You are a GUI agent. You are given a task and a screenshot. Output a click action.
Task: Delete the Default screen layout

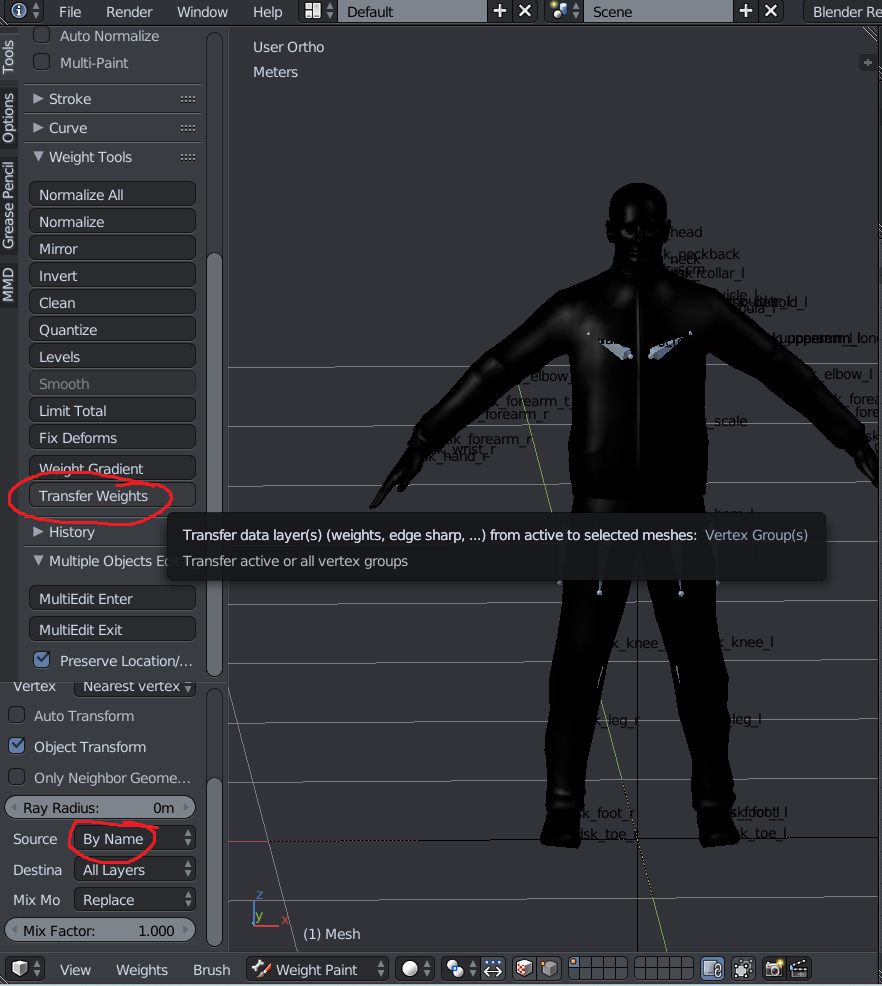click(x=525, y=11)
